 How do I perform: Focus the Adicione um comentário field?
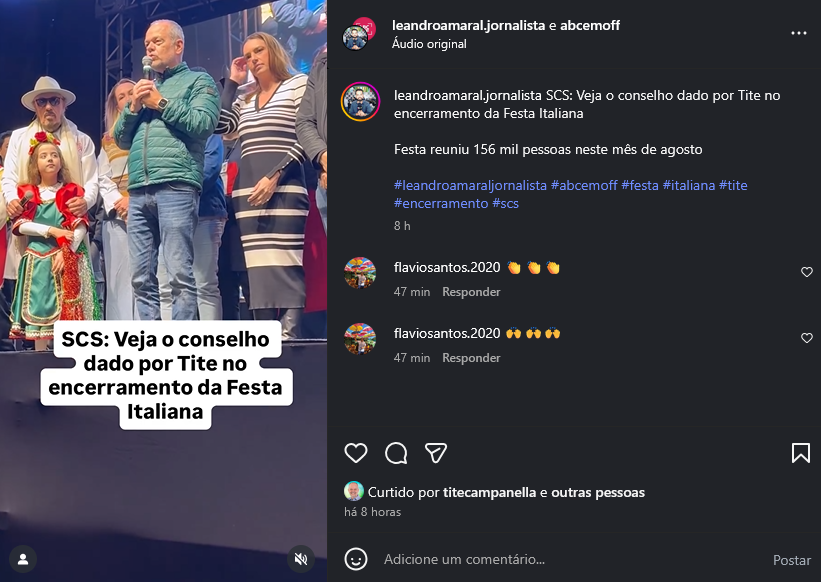tap(571, 559)
